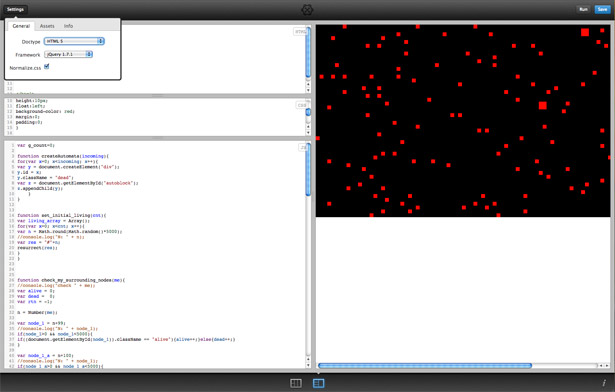This screenshot has width=615, height=392.
Task: Toggle the Normalize.css checkbox
Action: click(47, 66)
